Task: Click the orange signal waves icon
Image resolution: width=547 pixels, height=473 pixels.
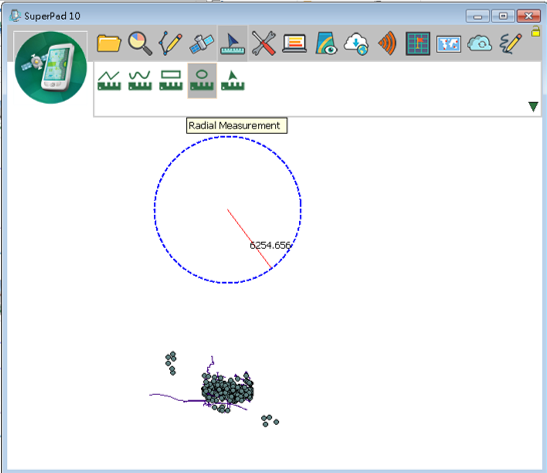Action: pyautogui.click(x=387, y=44)
